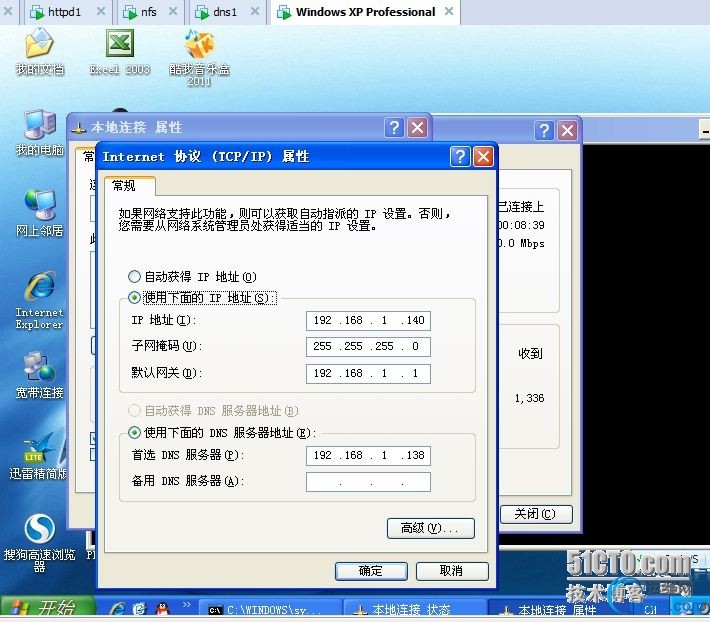Click the 取消 button
This screenshot has height=622, width=710.
pyautogui.click(x=452, y=571)
